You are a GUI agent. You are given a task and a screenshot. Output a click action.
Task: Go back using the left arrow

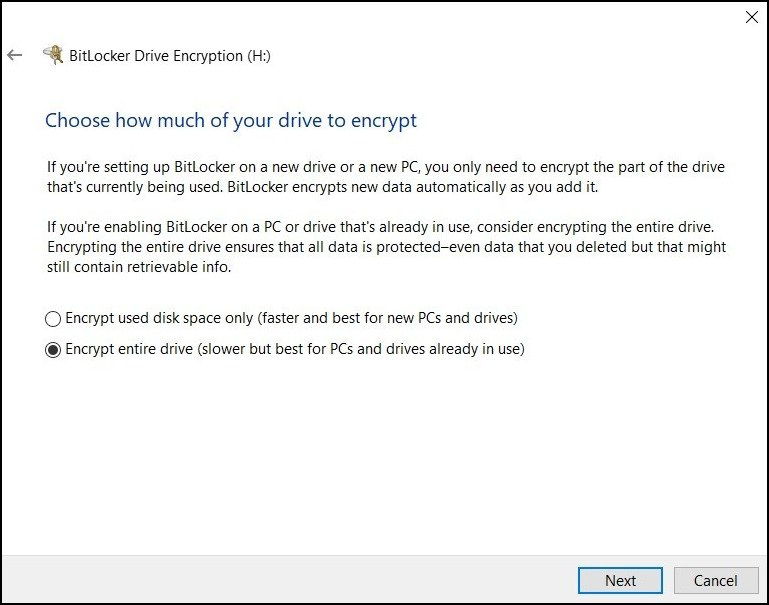point(15,55)
